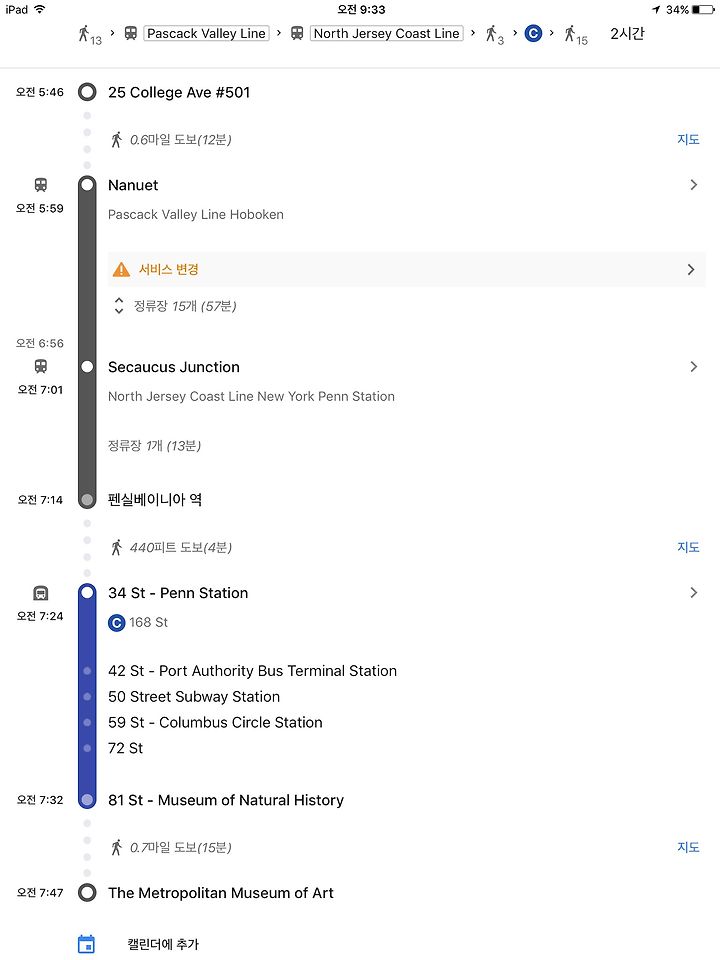
Task: Open Secaucus Junction details chevron
Action: [693, 367]
